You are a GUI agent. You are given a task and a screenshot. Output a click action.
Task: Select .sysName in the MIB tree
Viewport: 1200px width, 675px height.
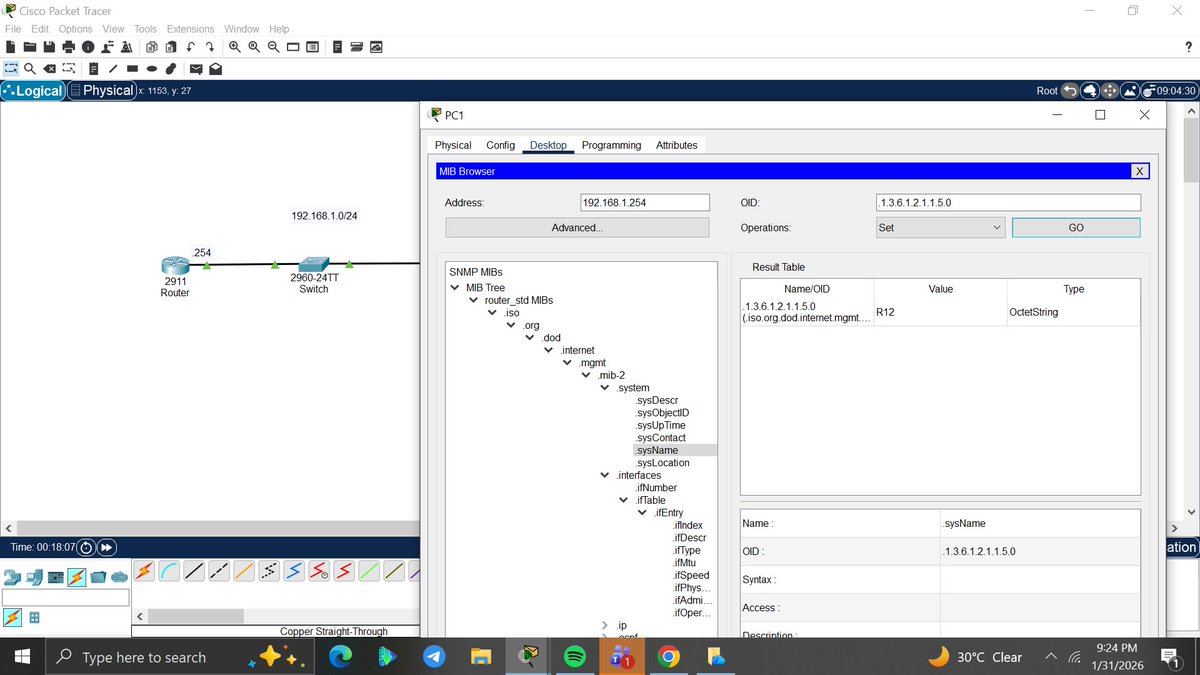coord(657,450)
